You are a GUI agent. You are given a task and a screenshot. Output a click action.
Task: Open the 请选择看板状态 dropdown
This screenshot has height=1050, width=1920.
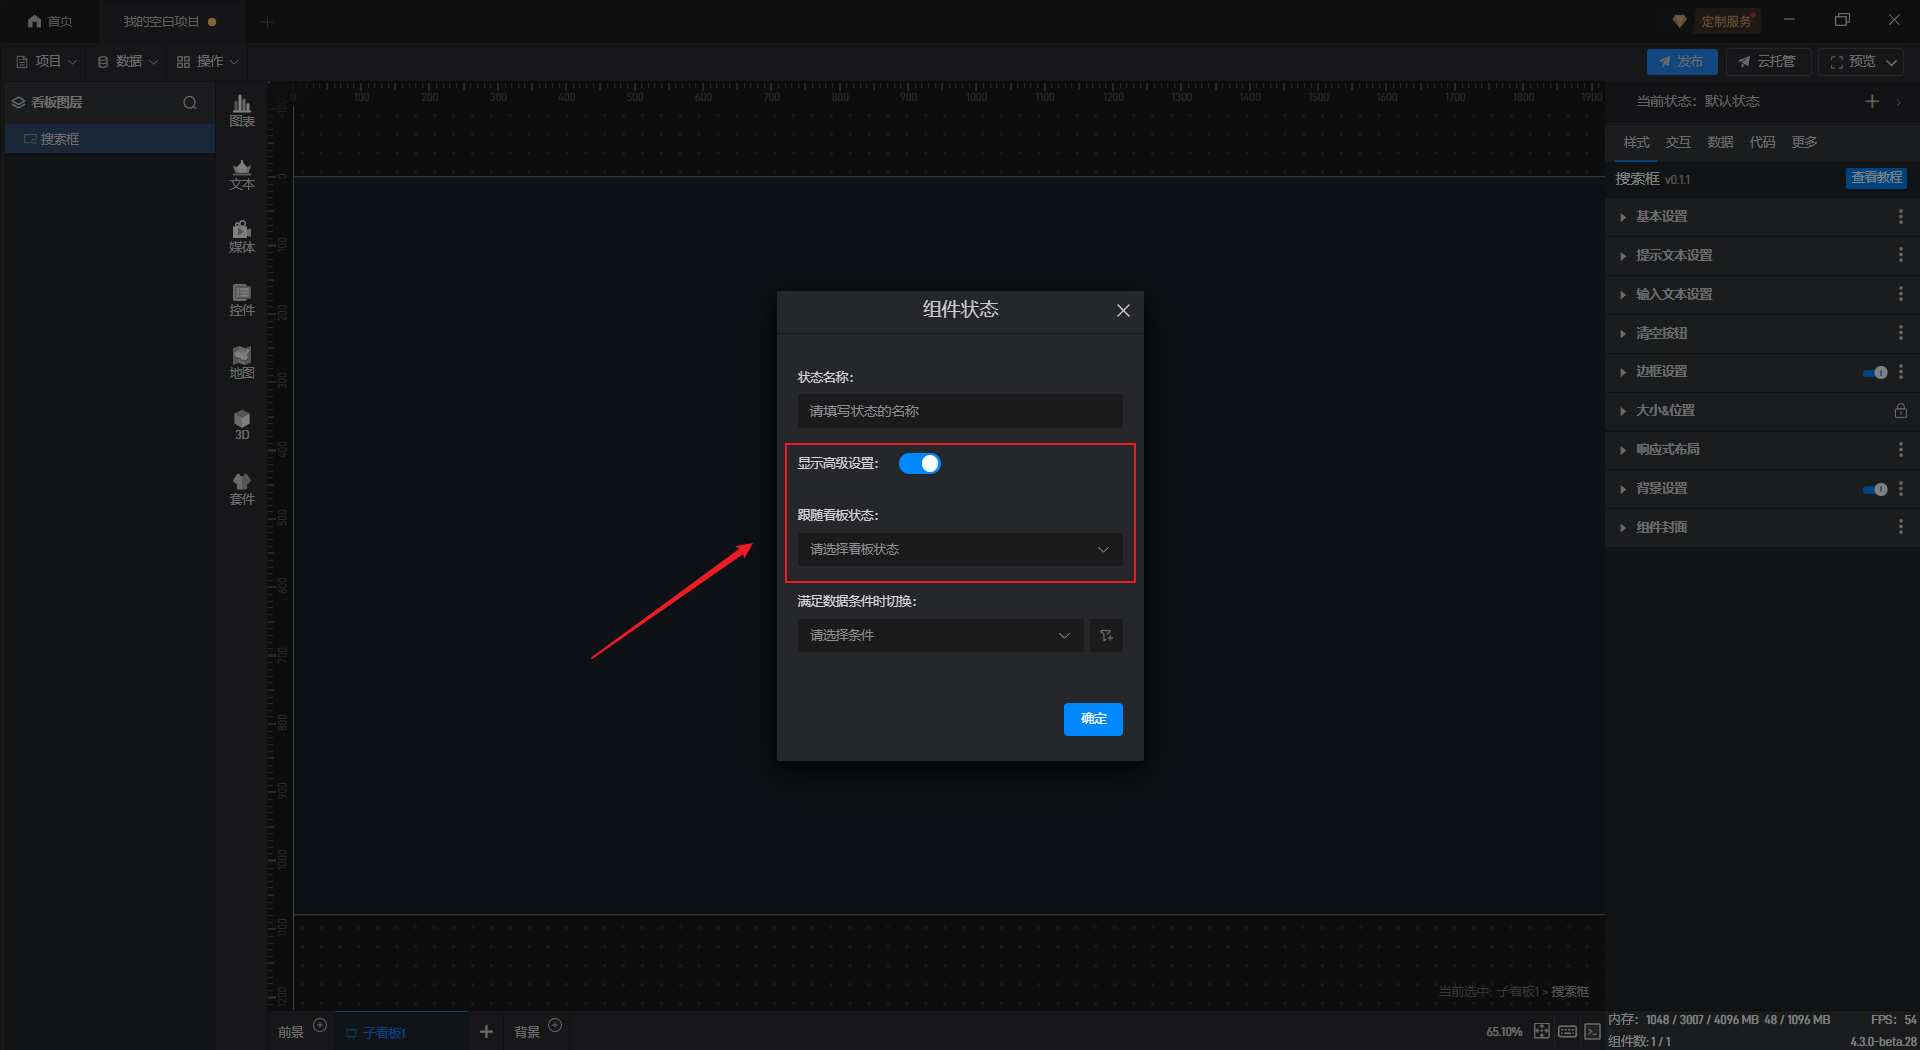click(960, 549)
